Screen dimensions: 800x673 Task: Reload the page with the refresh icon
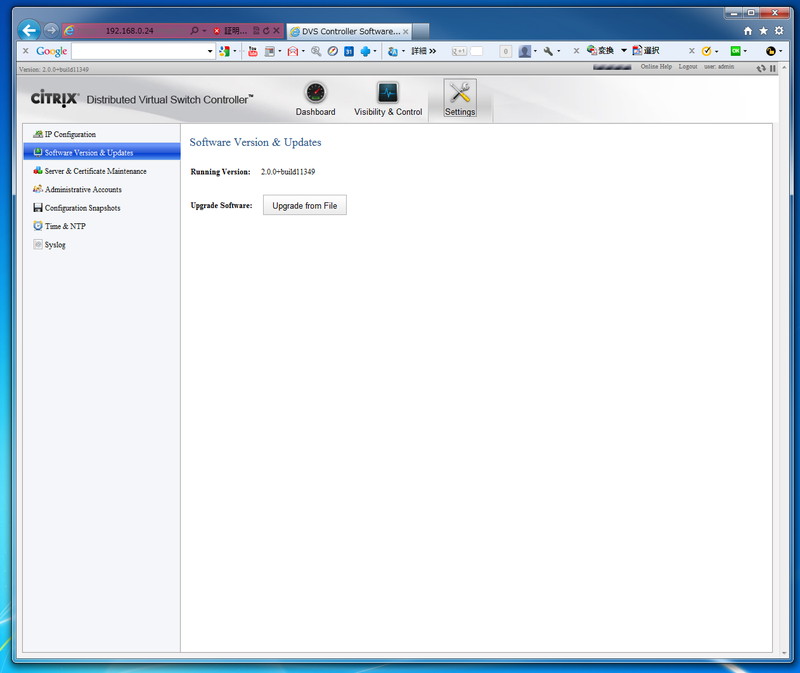tap(266, 31)
